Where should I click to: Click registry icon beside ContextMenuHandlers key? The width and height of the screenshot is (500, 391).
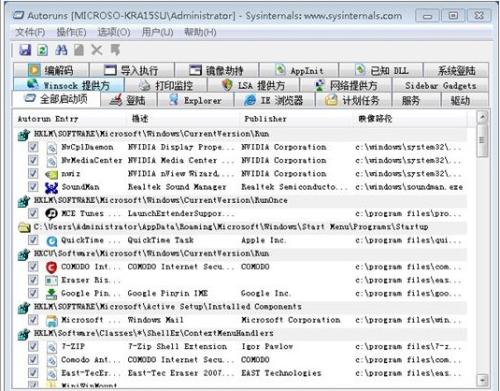[x=24, y=334]
